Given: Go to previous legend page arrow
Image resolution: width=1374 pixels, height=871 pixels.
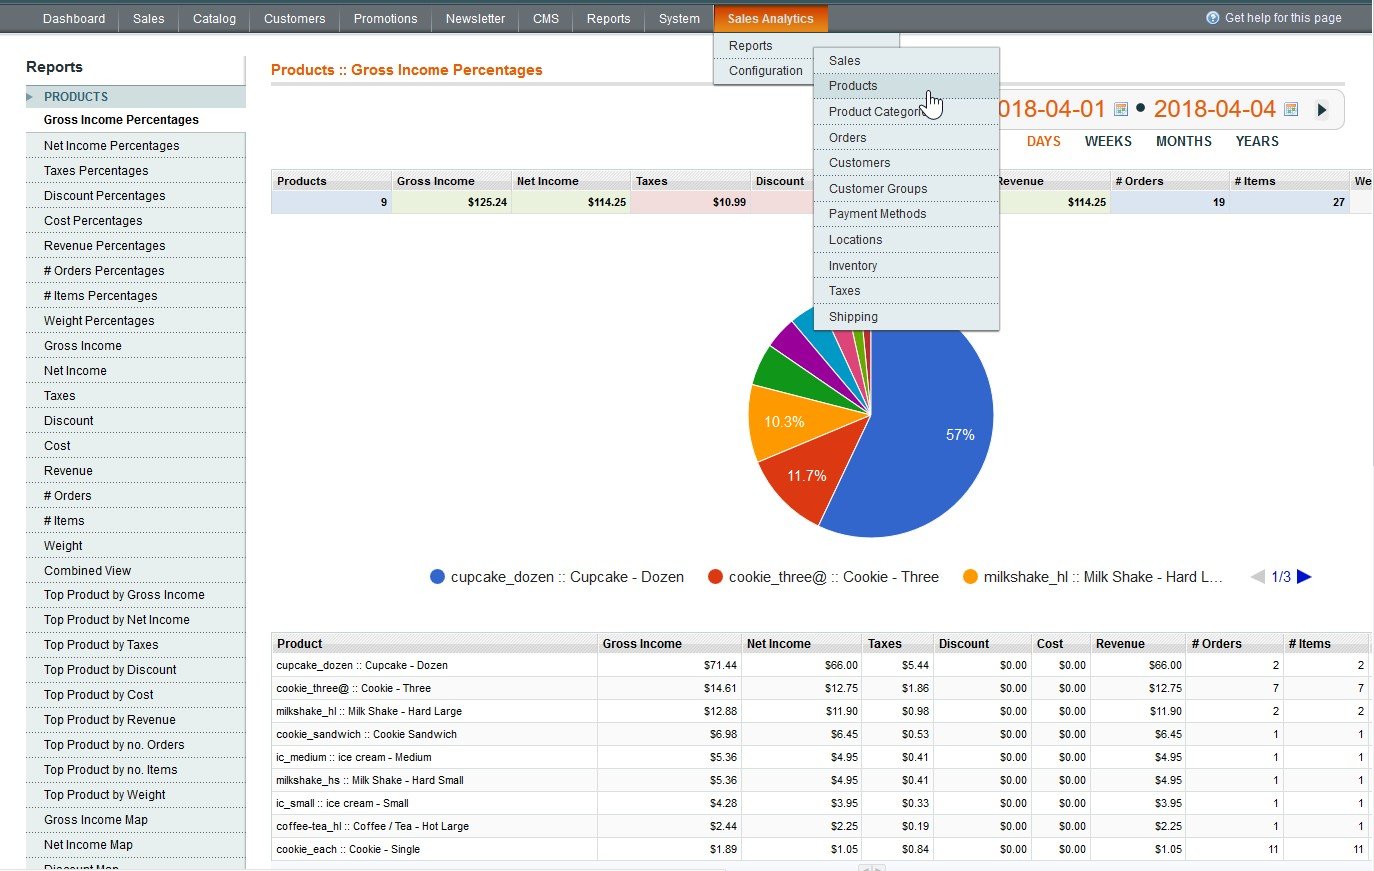Looking at the screenshot, I should [x=1258, y=577].
